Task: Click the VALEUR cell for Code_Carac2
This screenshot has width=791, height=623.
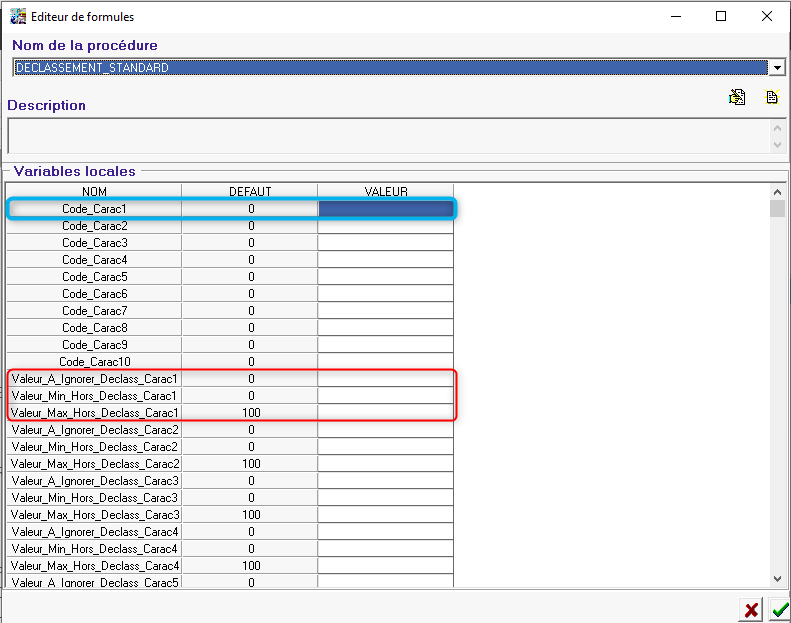Action: [385, 226]
